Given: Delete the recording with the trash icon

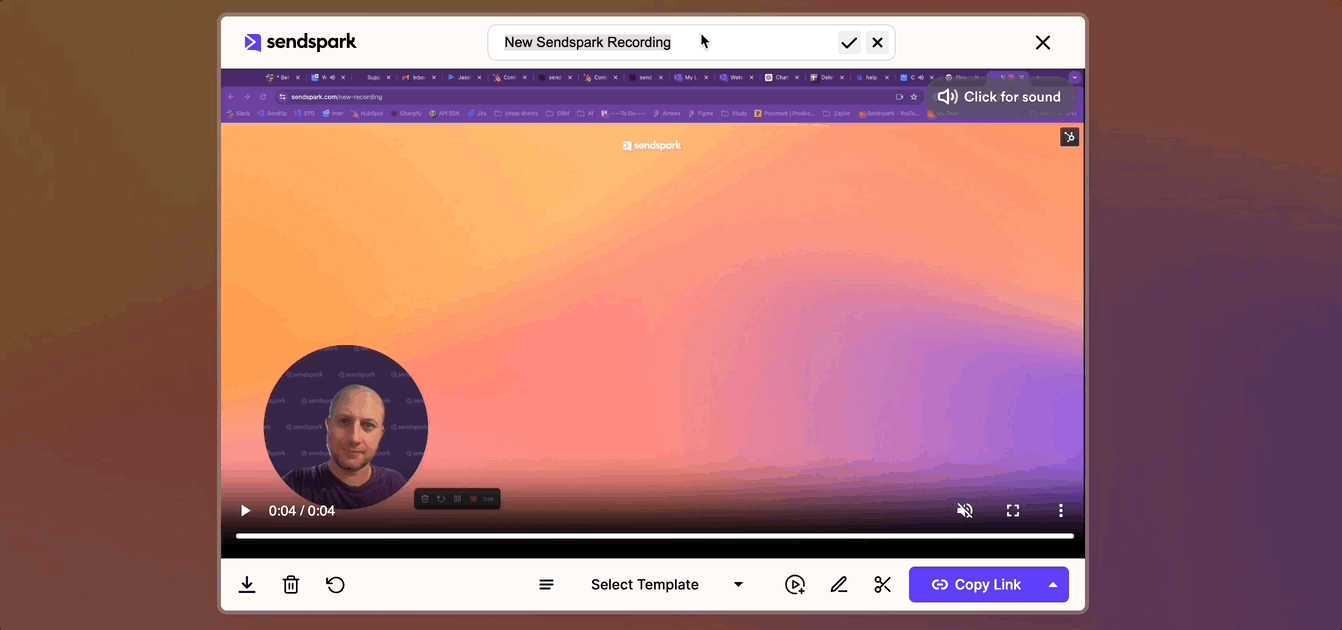Looking at the screenshot, I should pyautogui.click(x=291, y=585).
